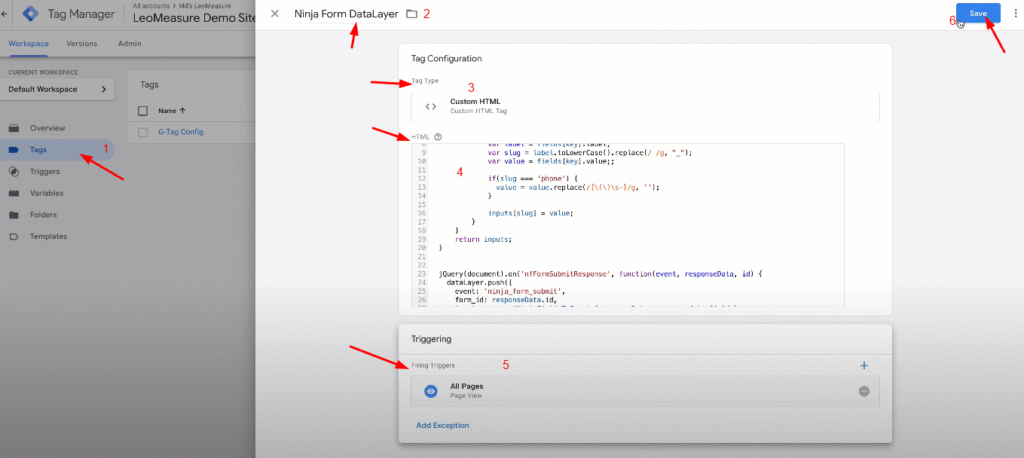Go back with the top-left arrow

pyautogui.click(x=4, y=13)
